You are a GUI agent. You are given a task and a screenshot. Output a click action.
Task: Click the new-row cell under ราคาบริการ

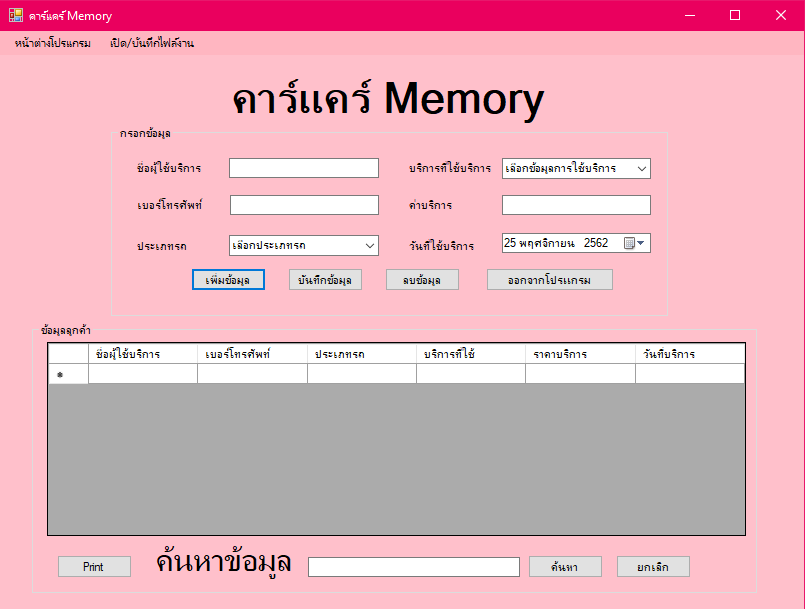tap(580, 374)
